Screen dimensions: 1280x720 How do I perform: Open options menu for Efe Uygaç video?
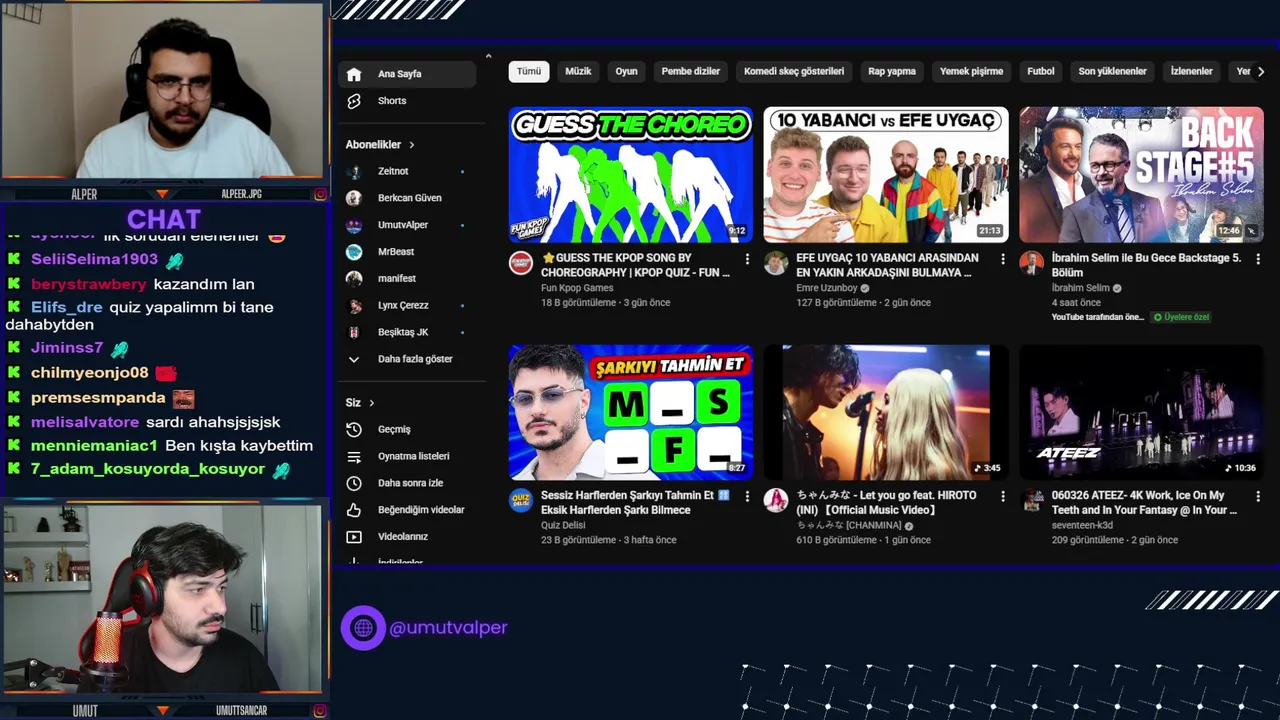pos(1003,259)
